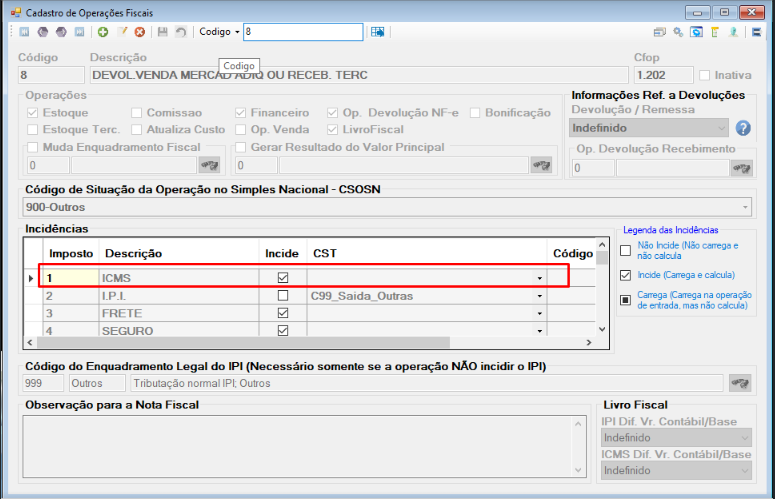Click the undo arrow icon
The image size is (775, 499).
click(x=181, y=32)
